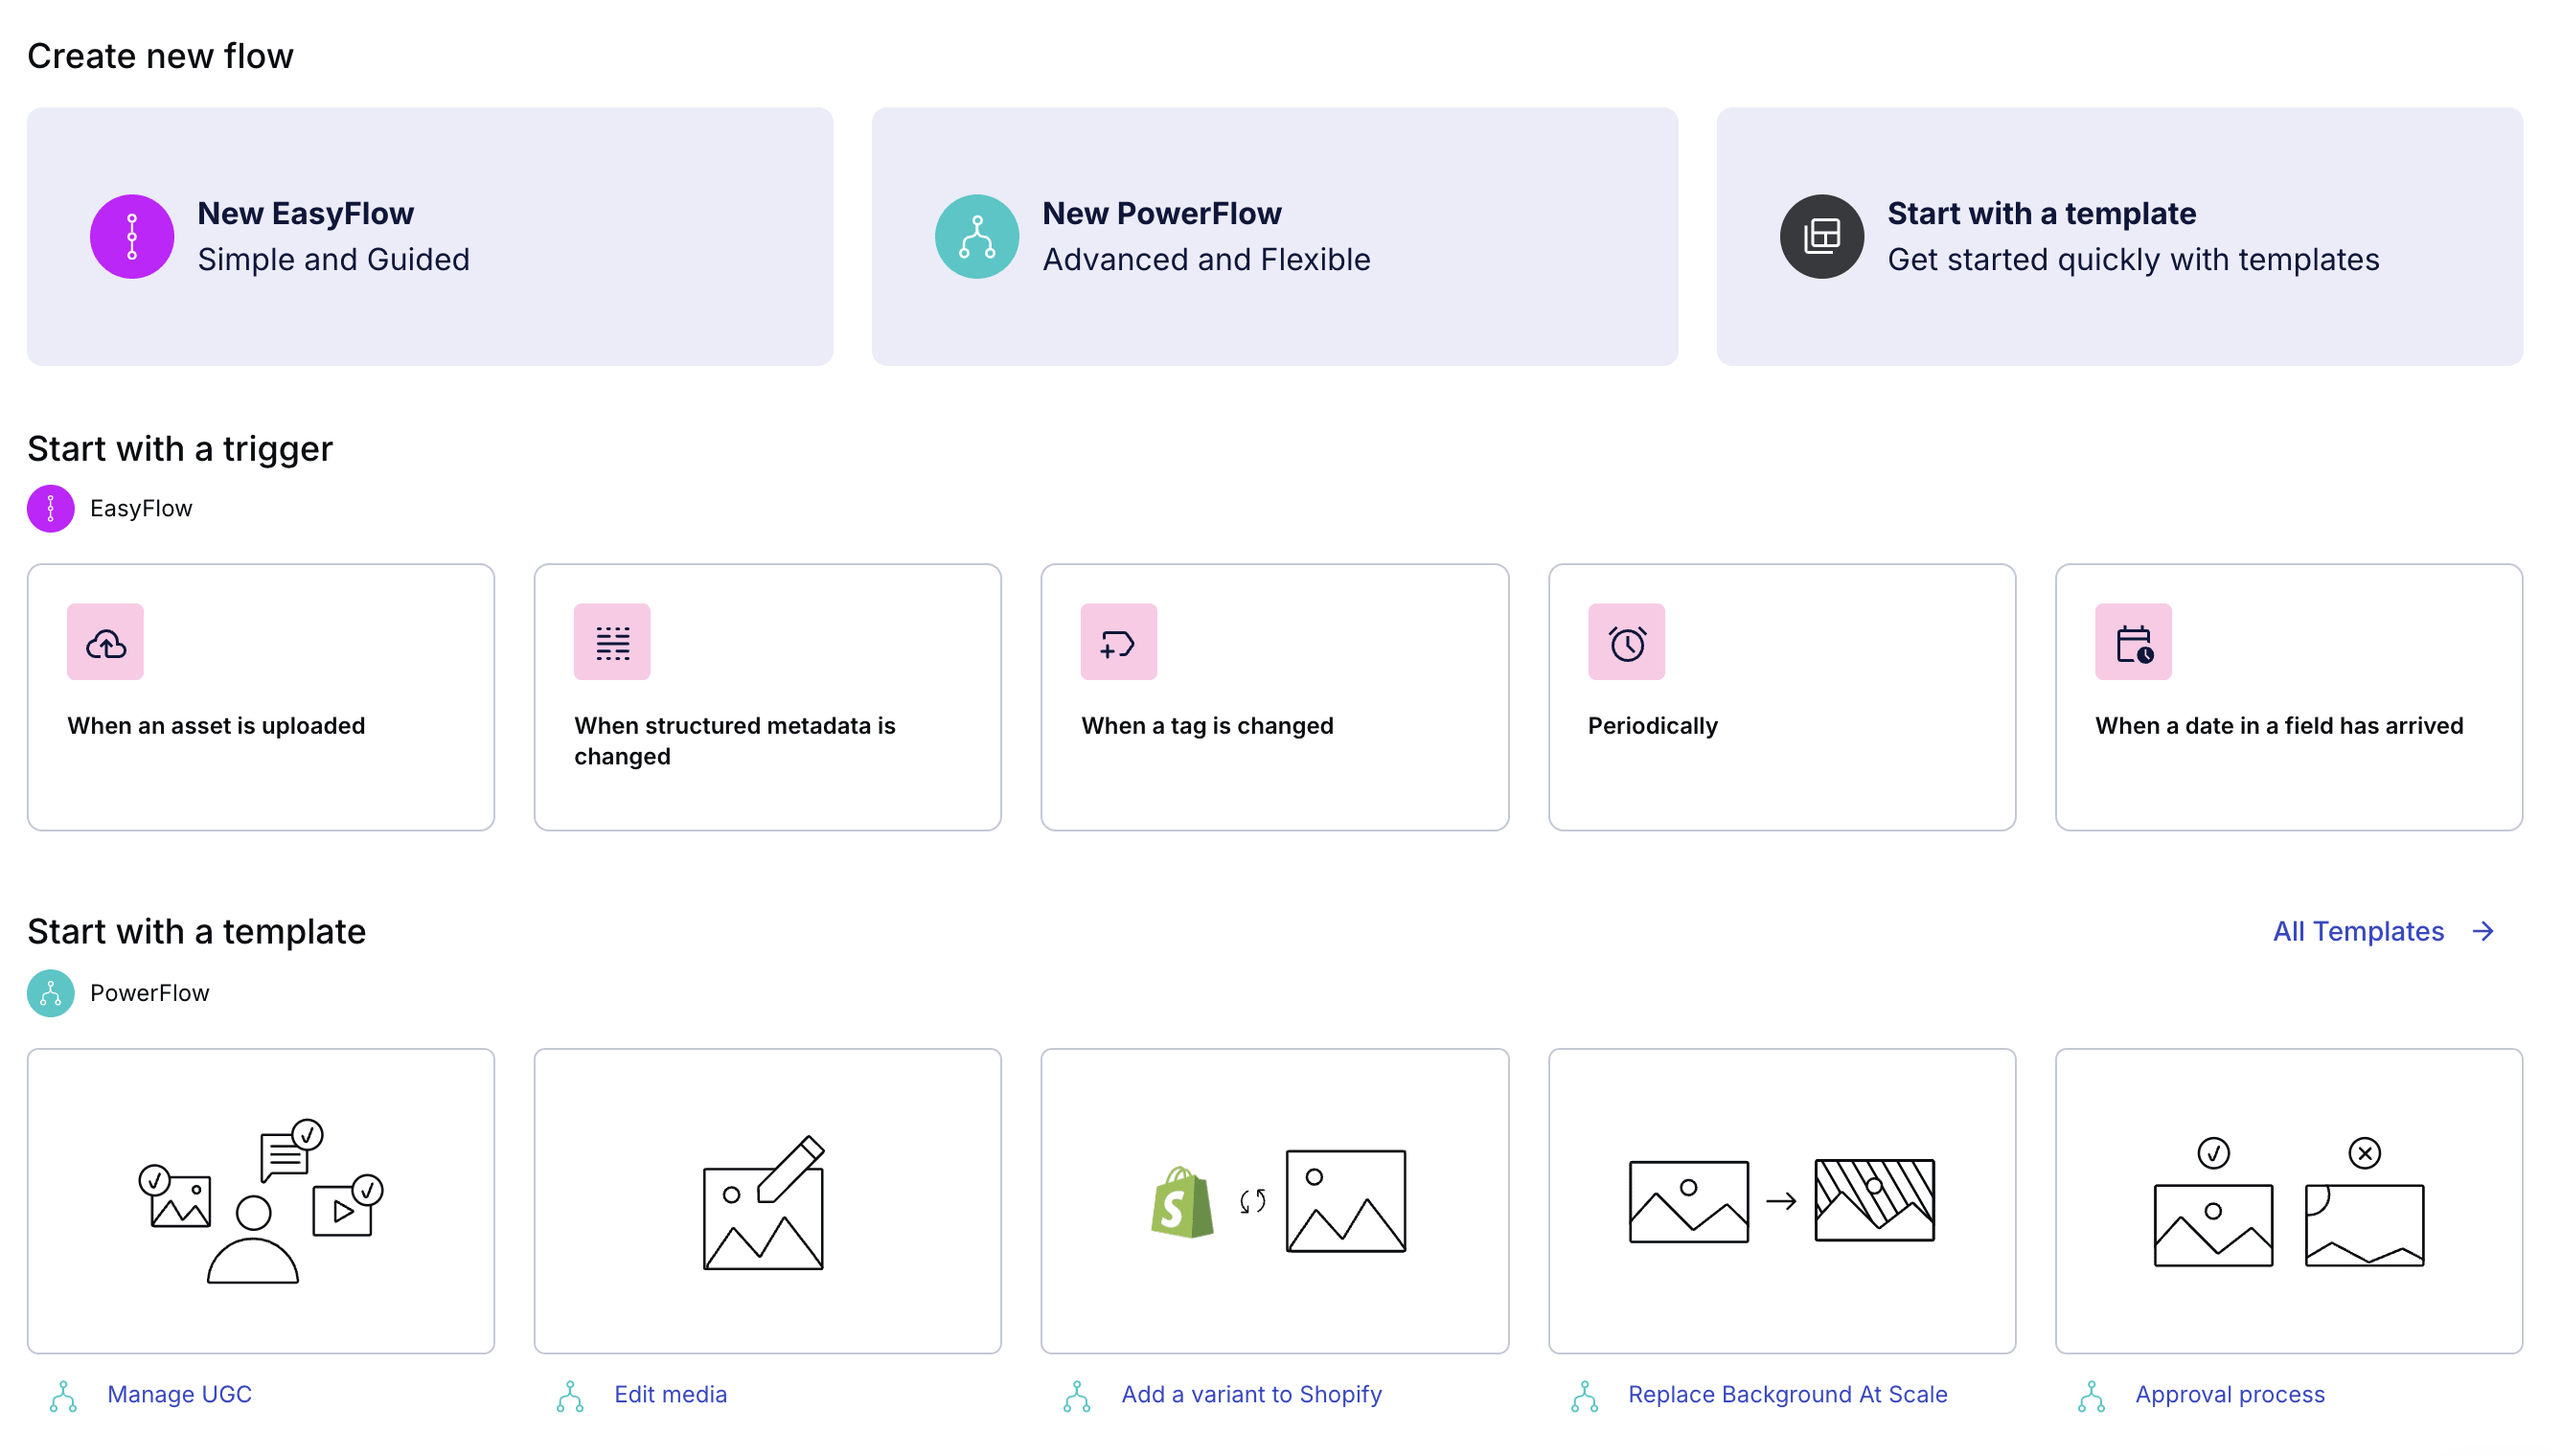Click the Manage UGC template thumbnail
Image resolution: width=2562 pixels, height=1456 pixels.
[x=261, y=1200]
